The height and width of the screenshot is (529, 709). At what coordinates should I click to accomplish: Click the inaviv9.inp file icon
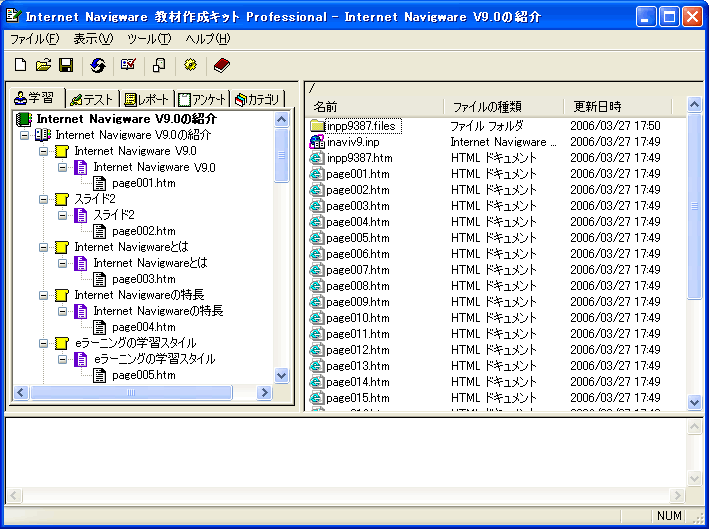(317, 142)
